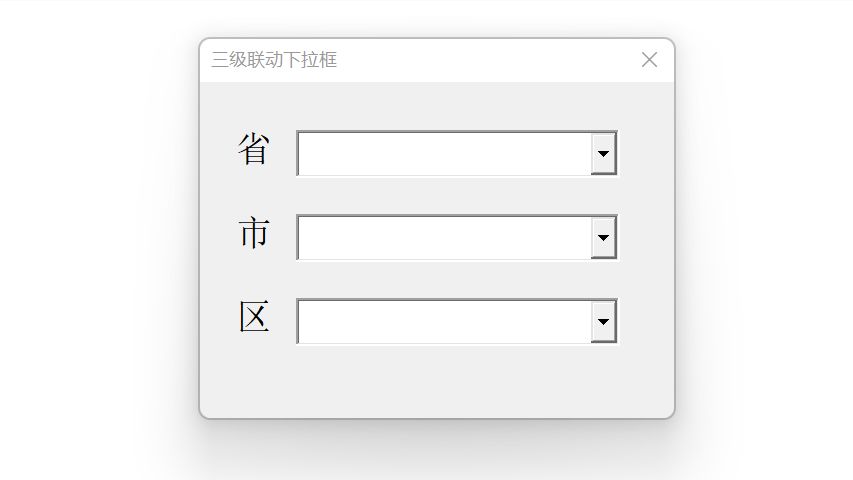853x480 pixels.
Task: Click the 省 label character
Action: tap(253, 150)
